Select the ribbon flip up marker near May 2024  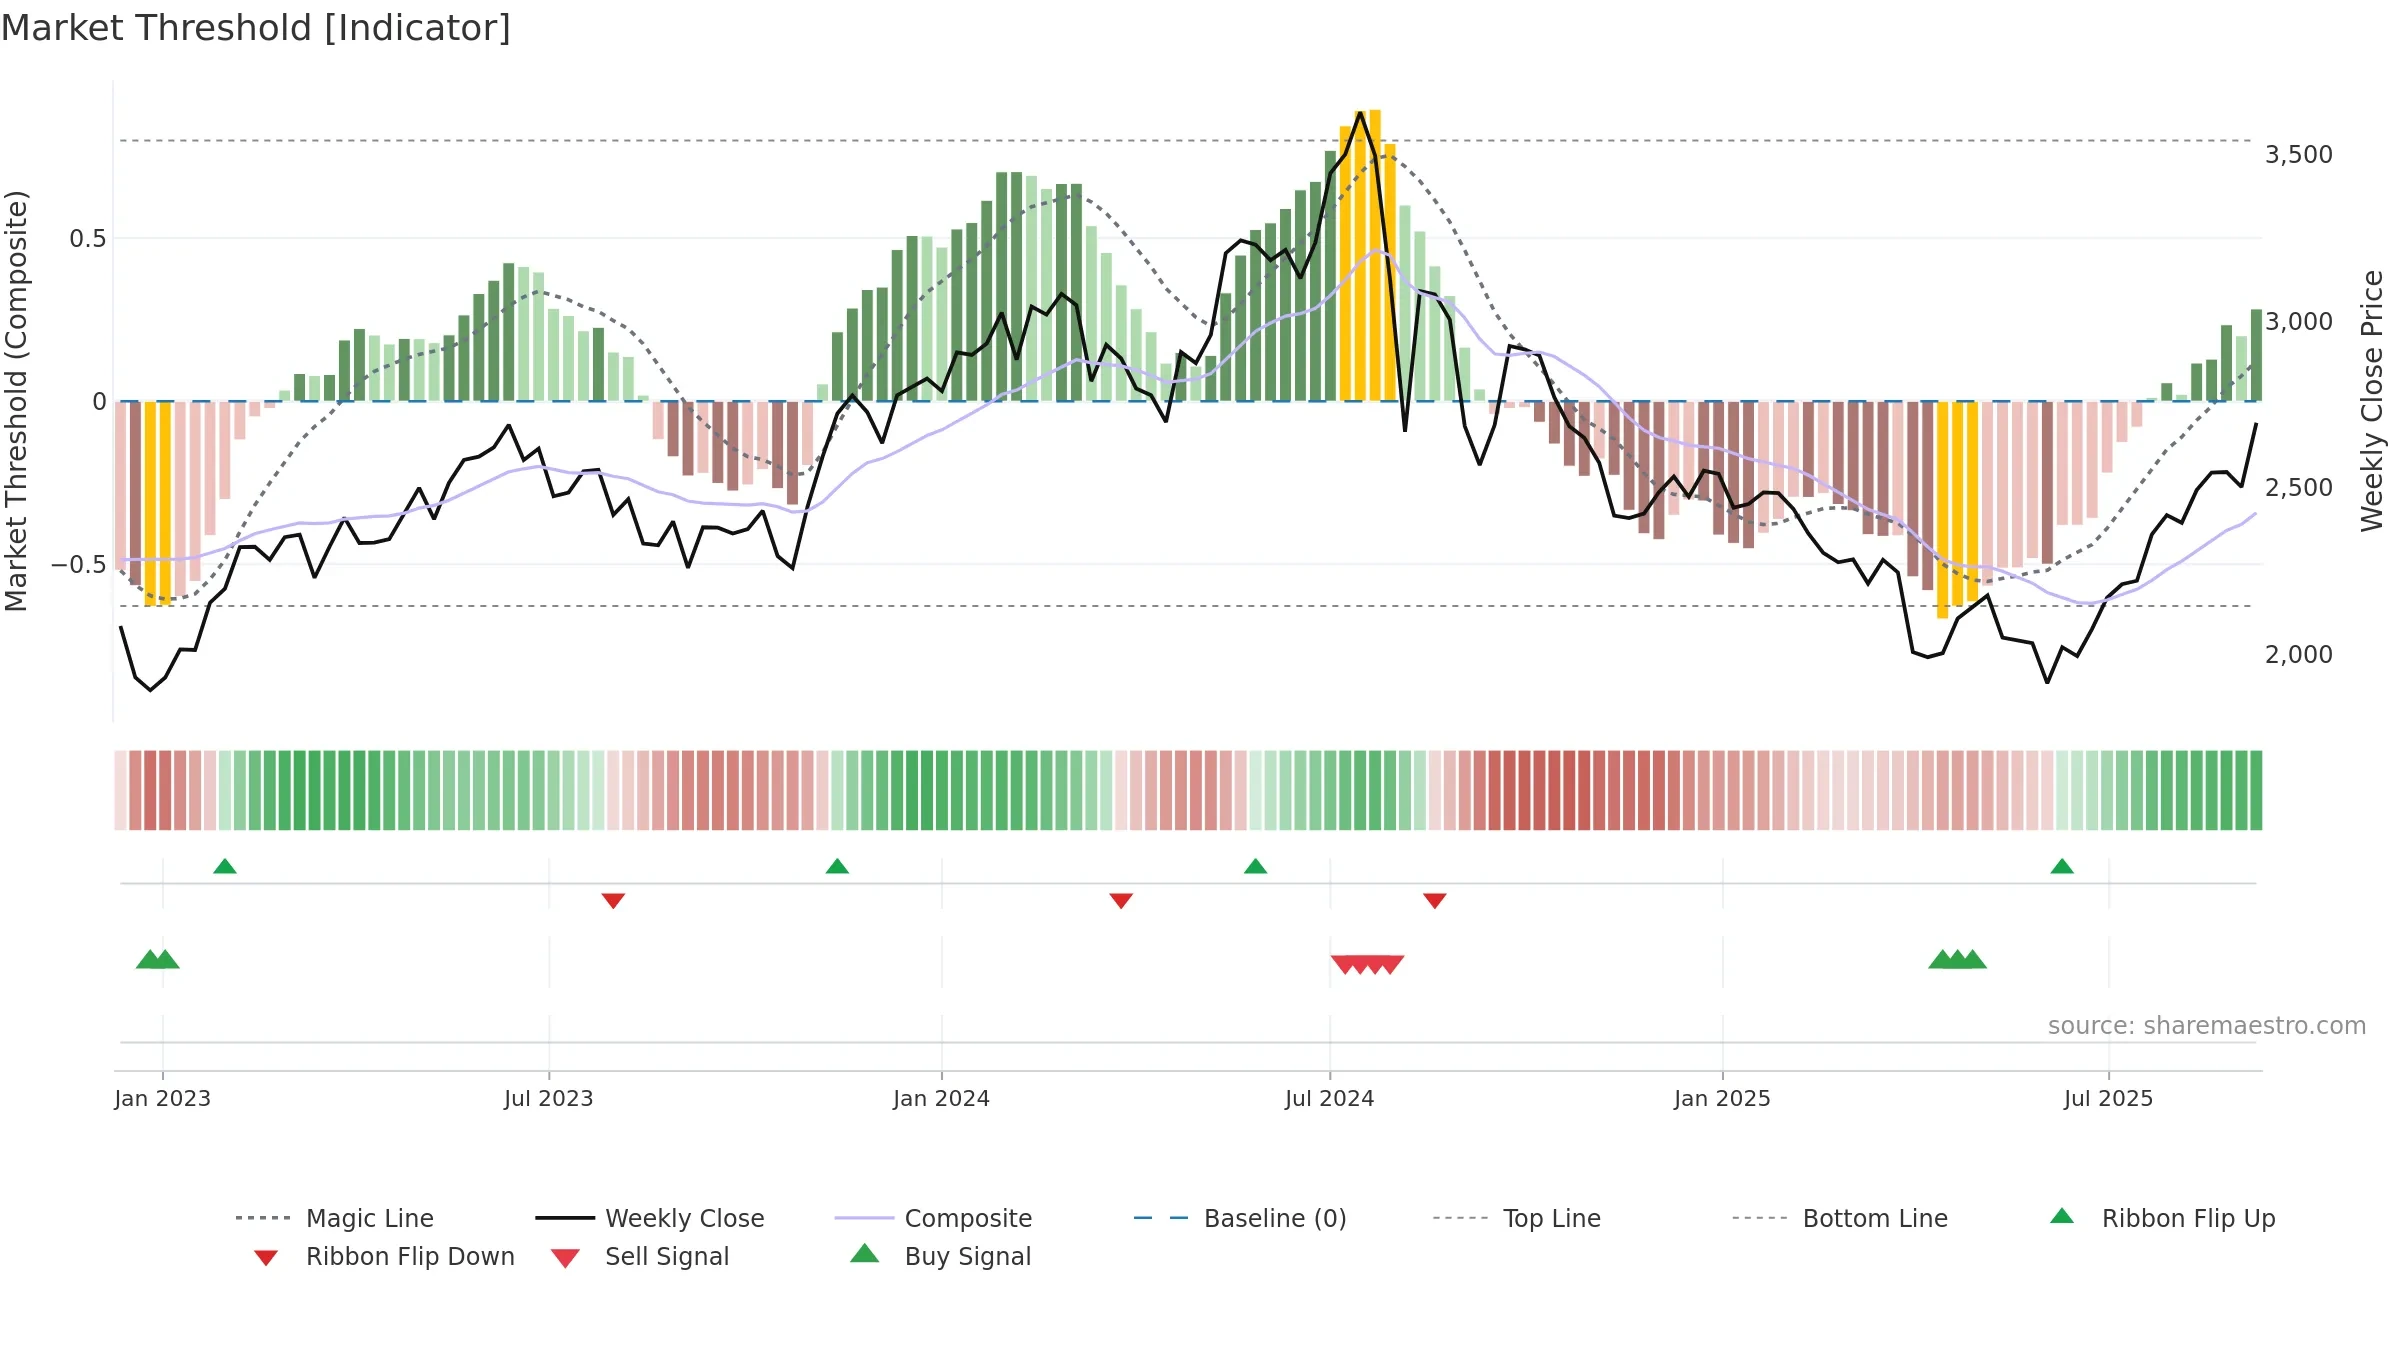coord(1255,866)
